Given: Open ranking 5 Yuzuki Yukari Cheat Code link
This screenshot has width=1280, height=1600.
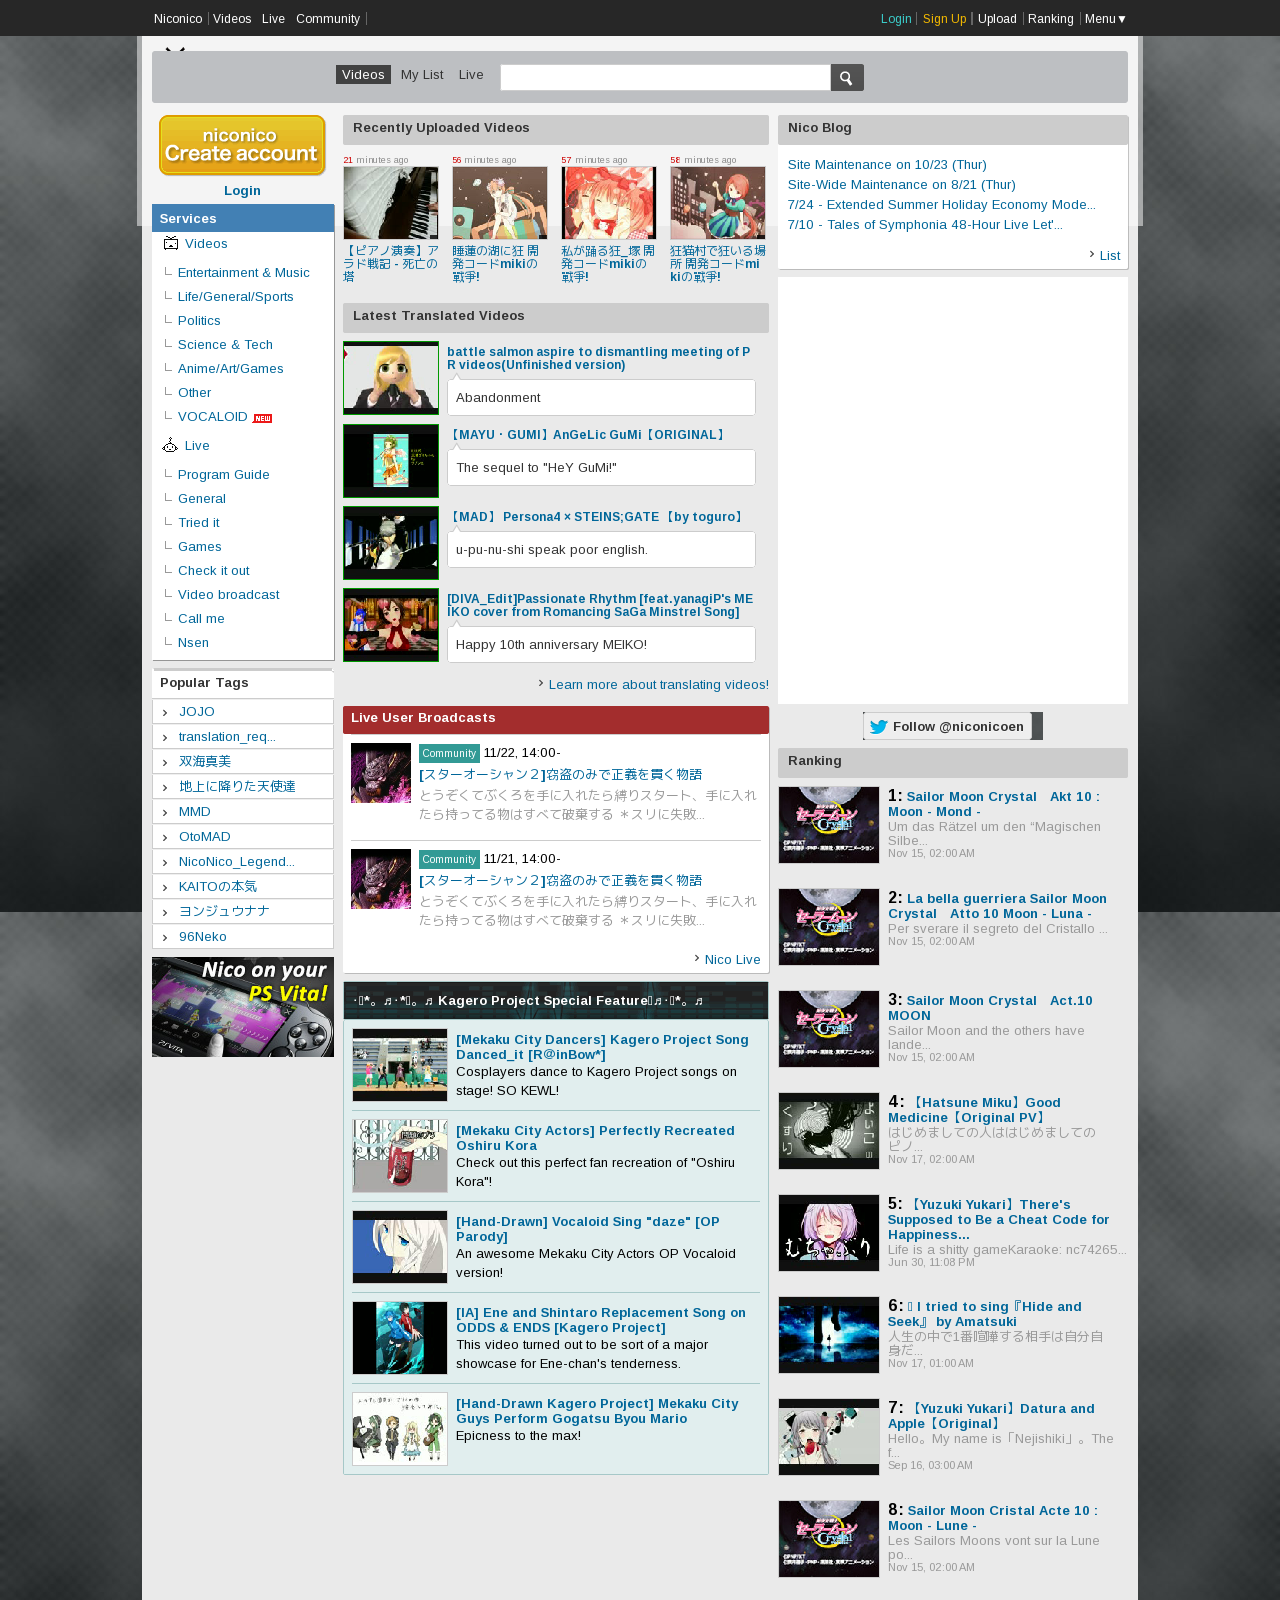Looking at the screenshot, I should click(x=998, y=1220).
